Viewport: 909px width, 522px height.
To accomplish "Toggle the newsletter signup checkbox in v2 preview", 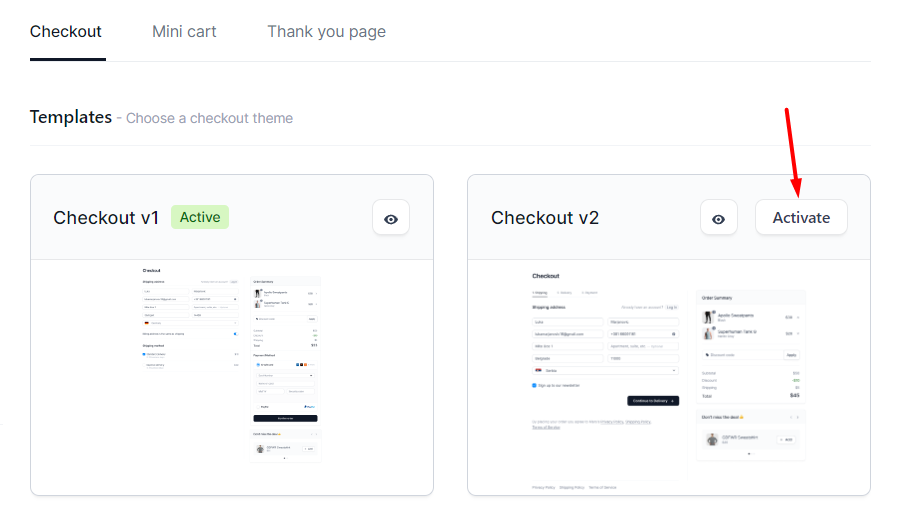I will click(534, 385).
